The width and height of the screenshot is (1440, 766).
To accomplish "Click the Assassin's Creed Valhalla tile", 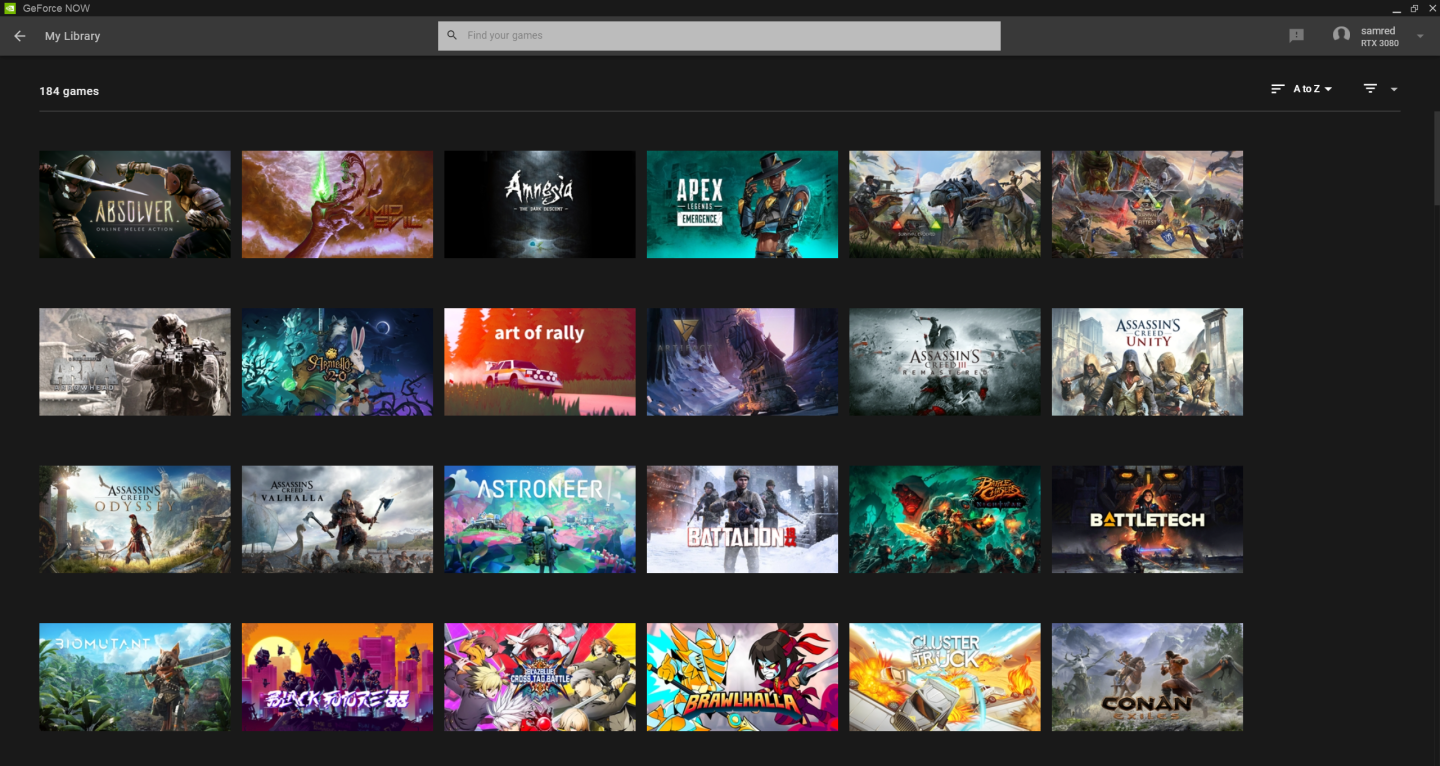I will click(337, 519).
